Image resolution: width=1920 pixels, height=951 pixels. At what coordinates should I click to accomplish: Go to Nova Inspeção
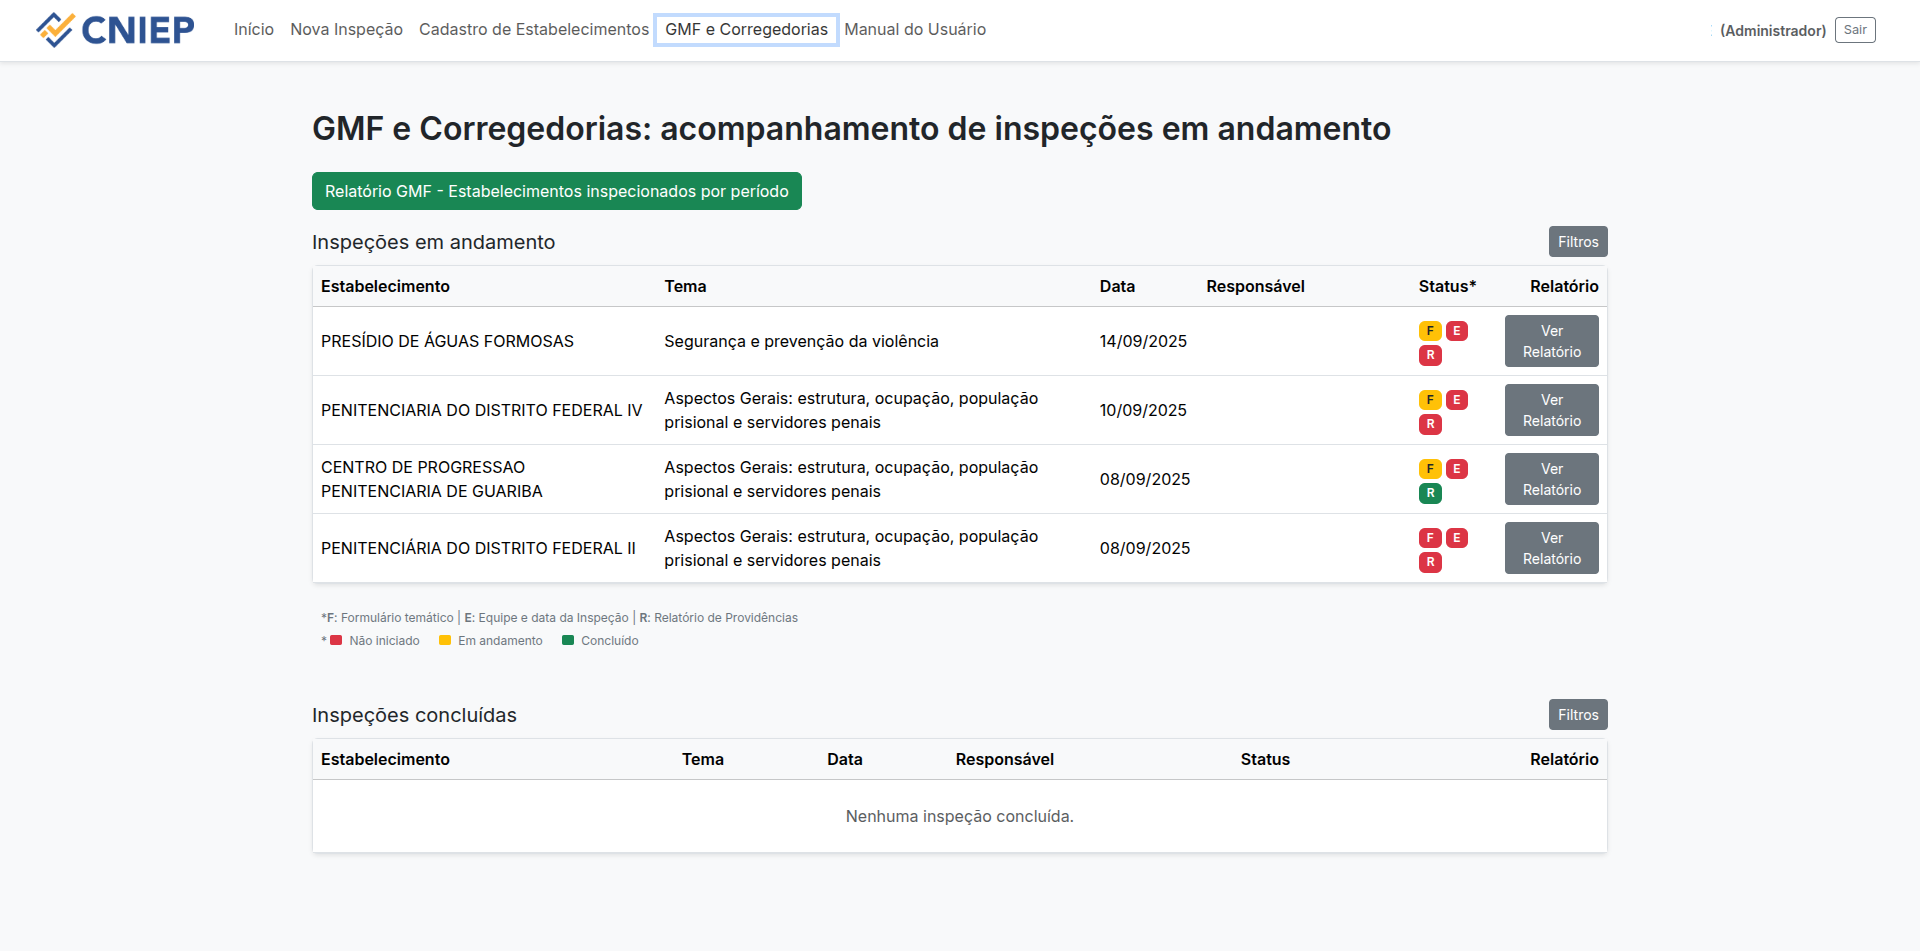pyautogui.click(x=346, y=30)
